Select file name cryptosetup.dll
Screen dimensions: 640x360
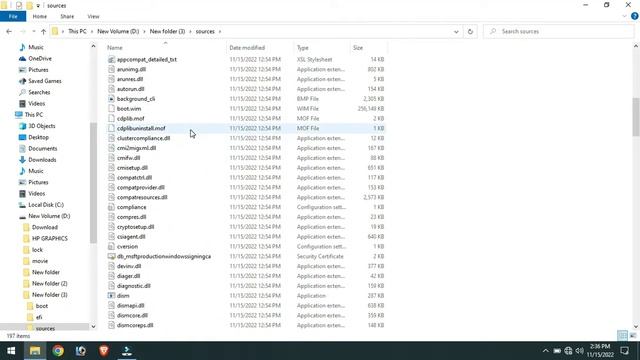click(136, 227)
